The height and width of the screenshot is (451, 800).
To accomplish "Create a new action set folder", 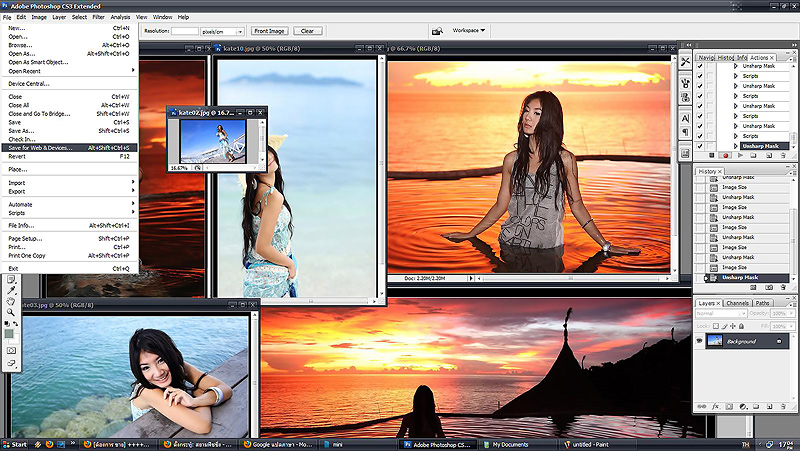I will pyautogui.click(x=754, y=156).
